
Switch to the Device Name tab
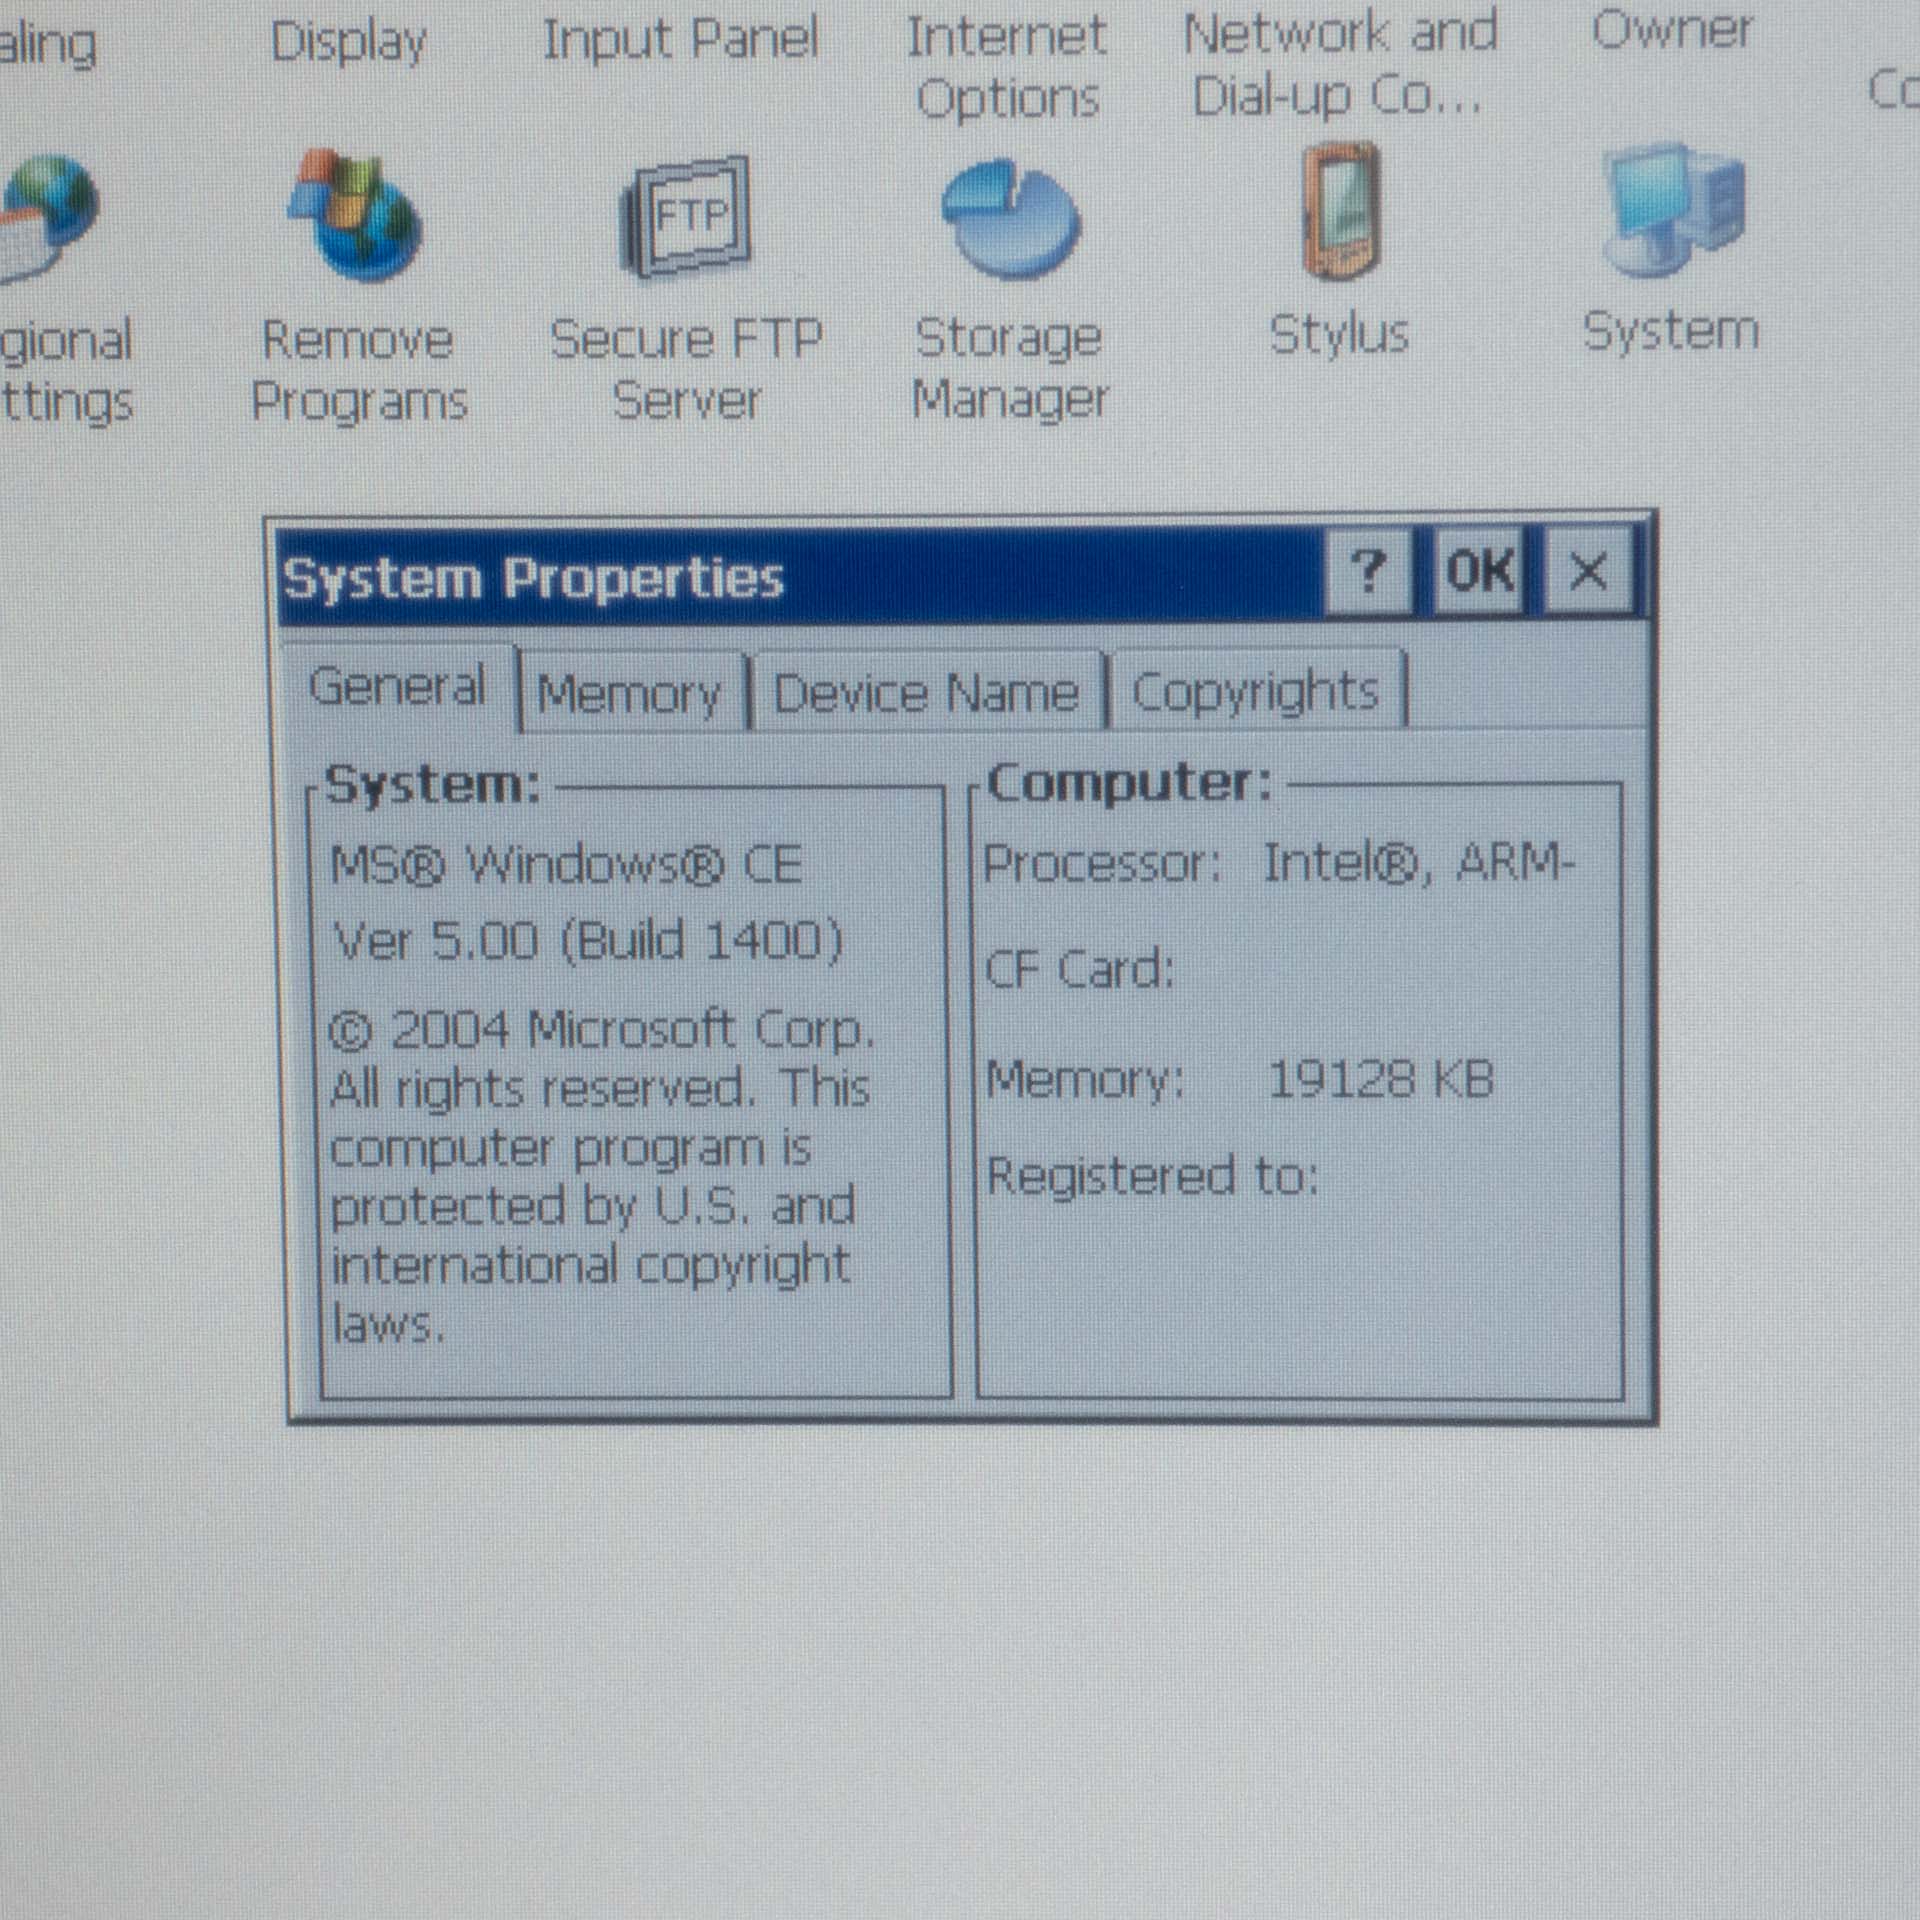(927, 693)
